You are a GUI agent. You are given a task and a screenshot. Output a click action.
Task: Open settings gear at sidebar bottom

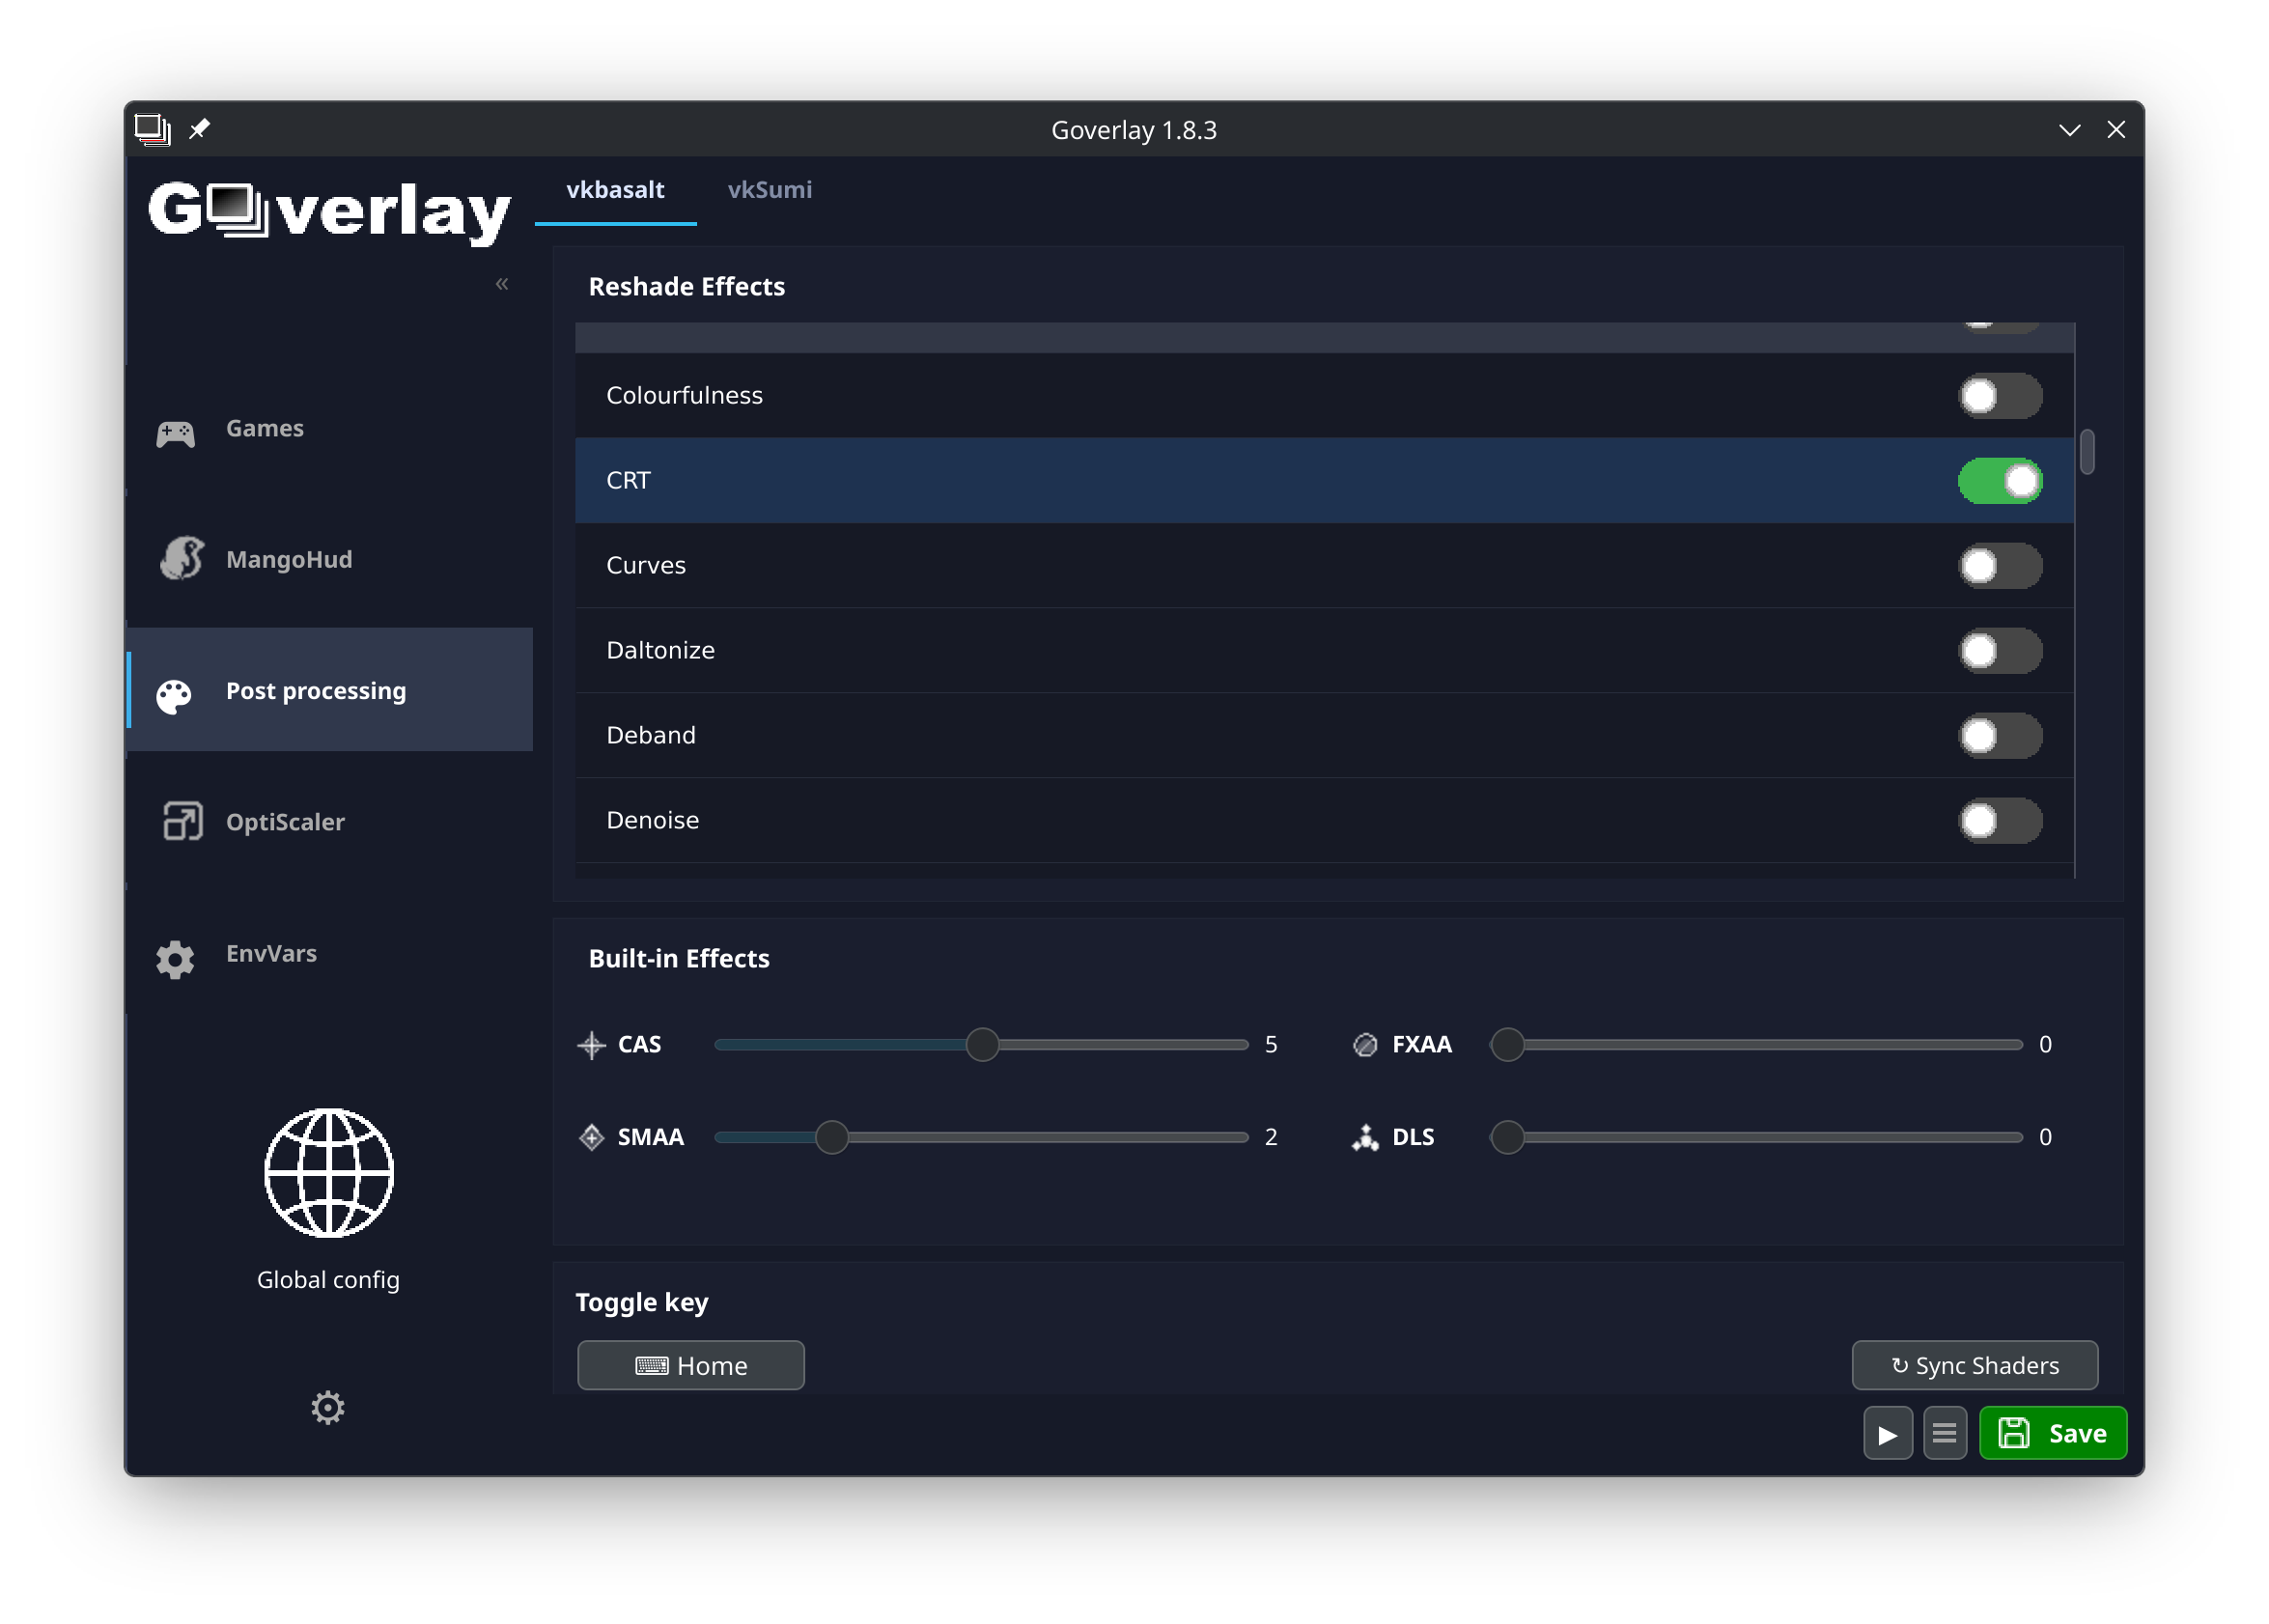pyautogui.click(x=327, y=1407)
